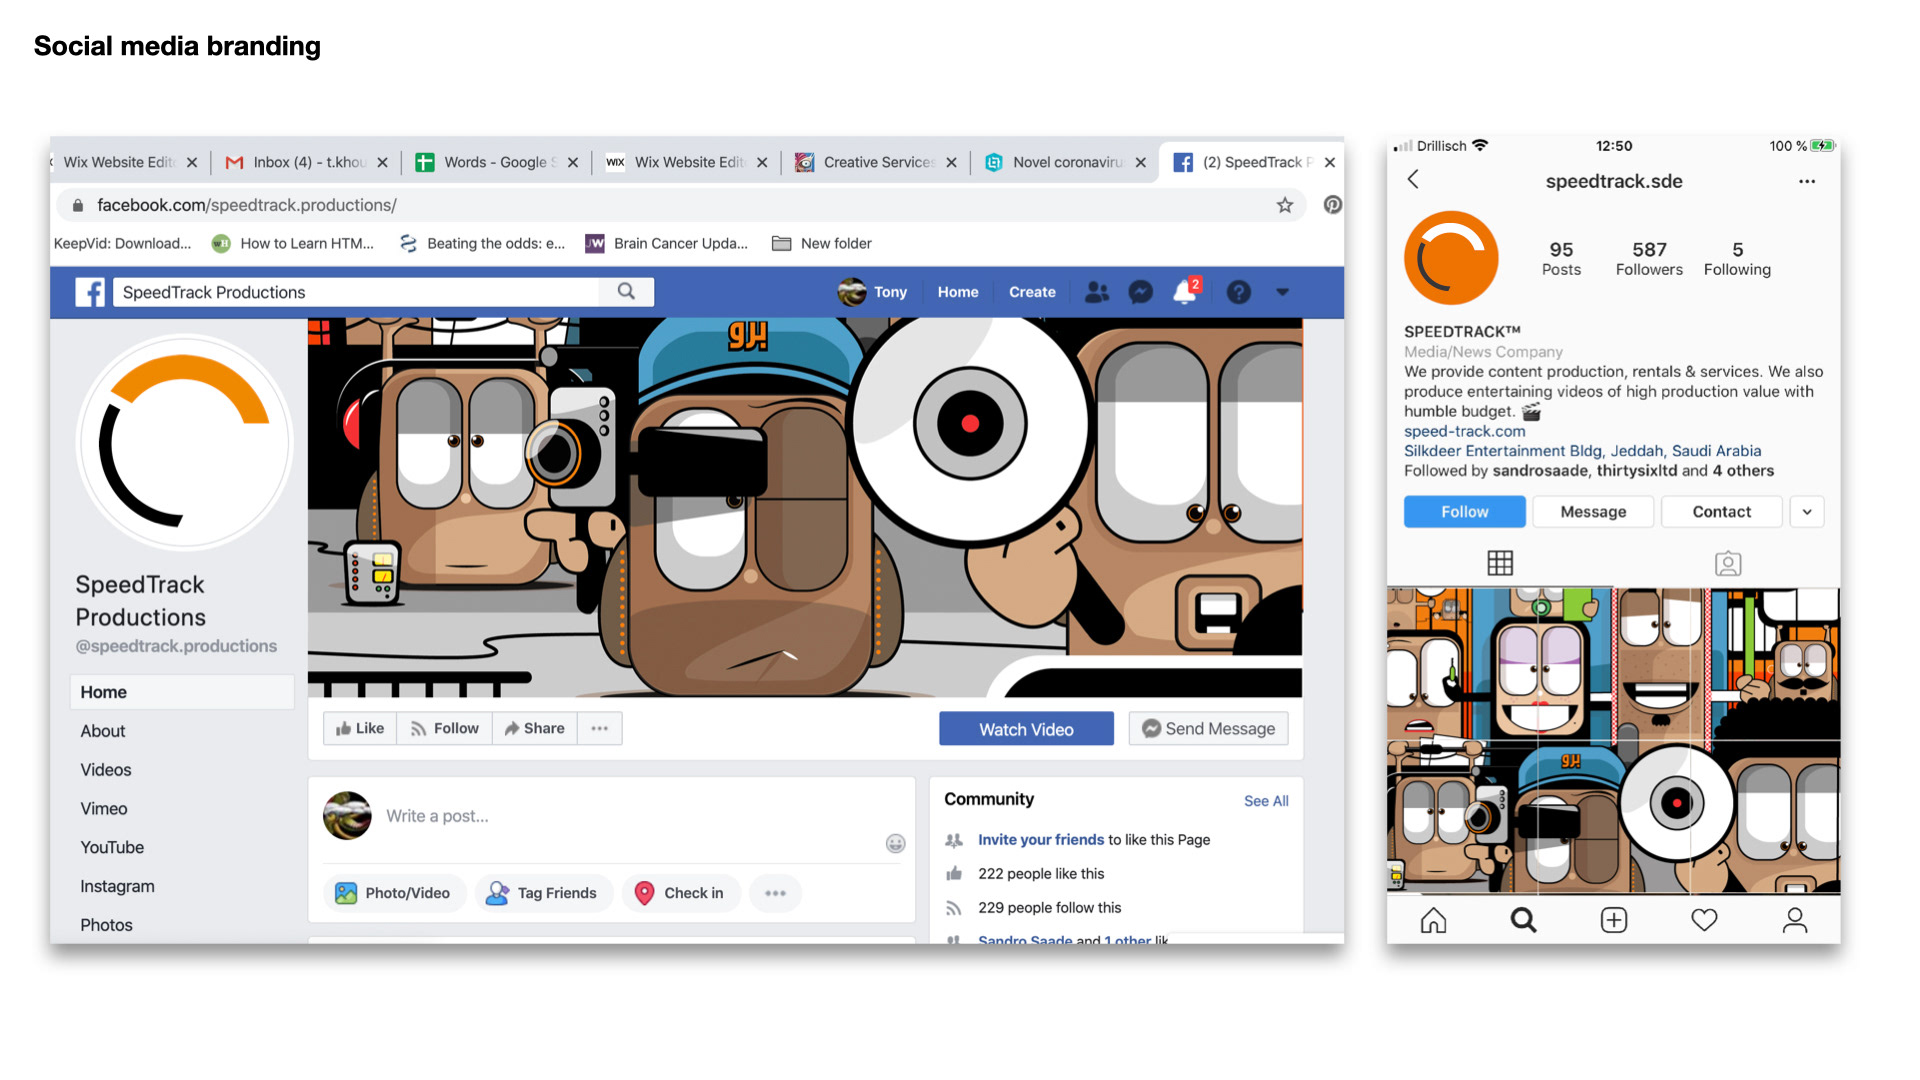
Task: Click Tony profile link in Facebook header
Action: 872,292
